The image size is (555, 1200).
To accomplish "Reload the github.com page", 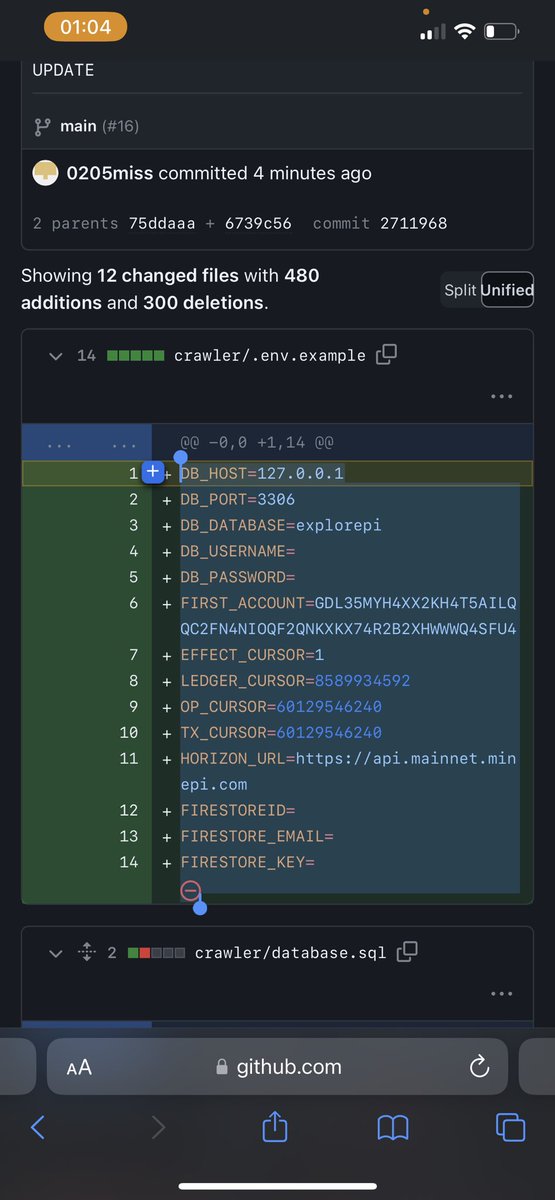I will 479,1067.
